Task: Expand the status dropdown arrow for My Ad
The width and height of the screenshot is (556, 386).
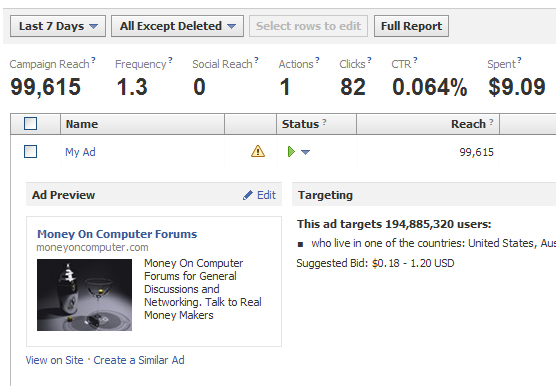Action: 305,152
